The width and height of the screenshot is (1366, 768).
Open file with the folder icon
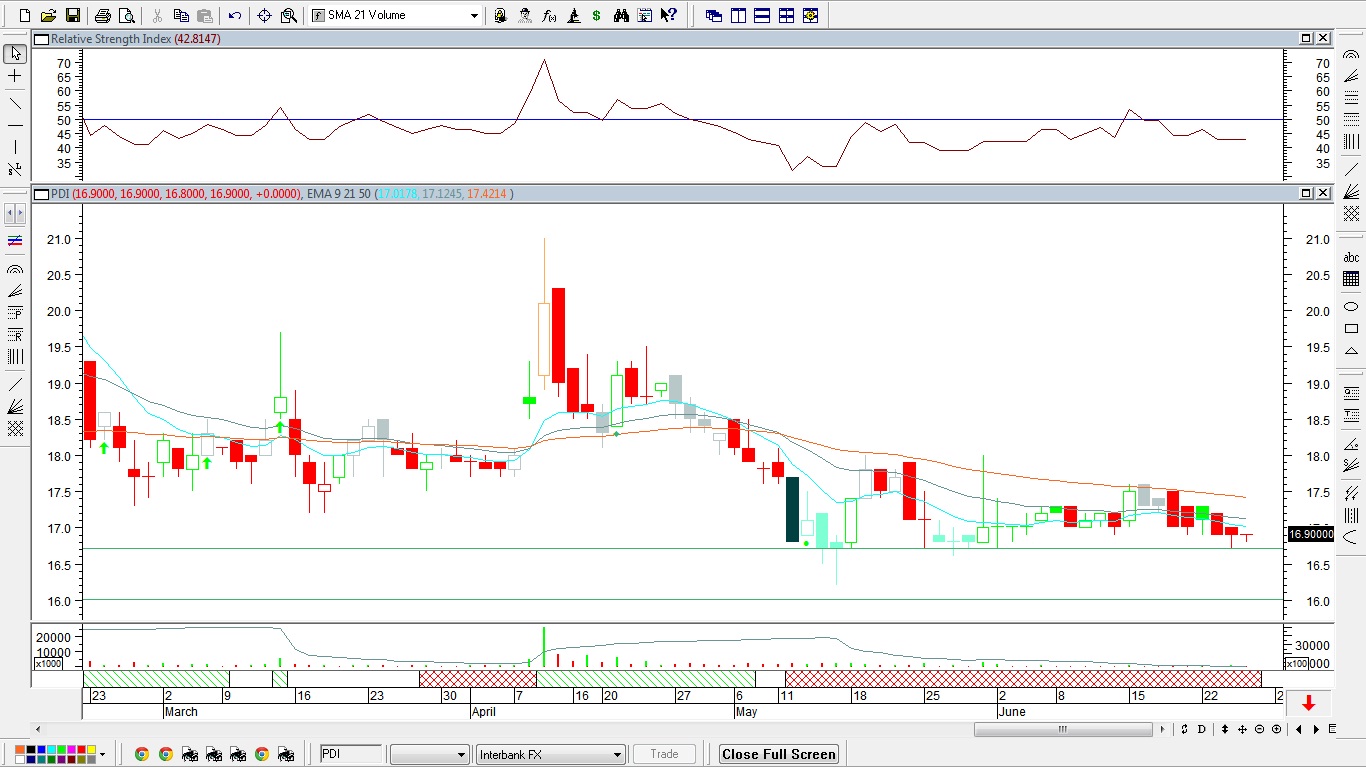tap(48, 16)
